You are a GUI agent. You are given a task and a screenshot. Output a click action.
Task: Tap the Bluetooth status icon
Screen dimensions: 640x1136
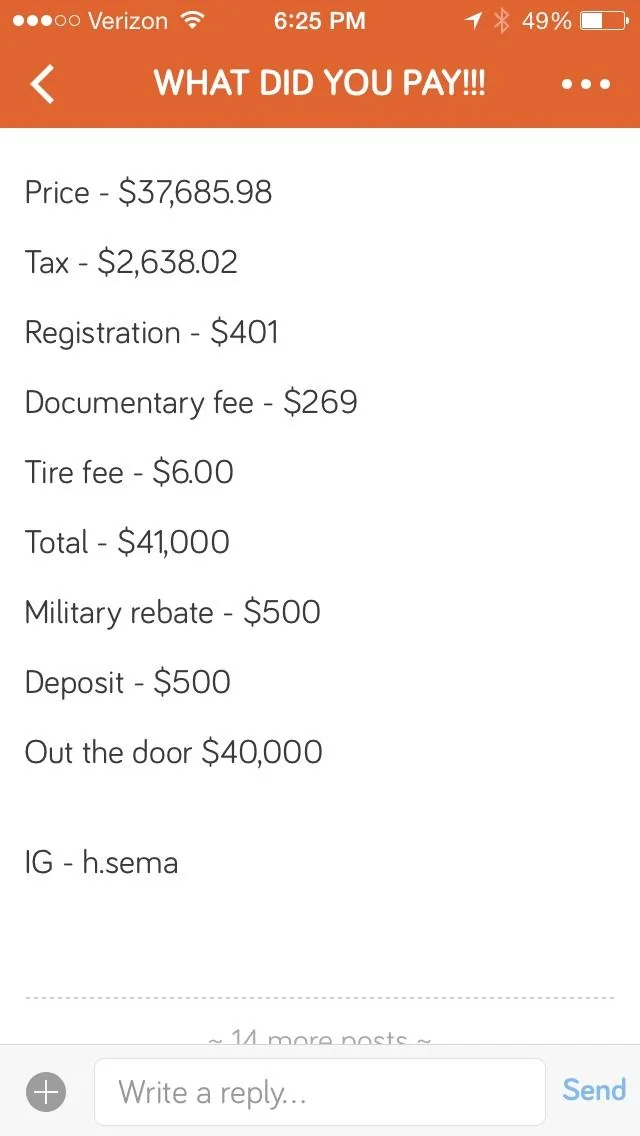(x=500, y=21)
